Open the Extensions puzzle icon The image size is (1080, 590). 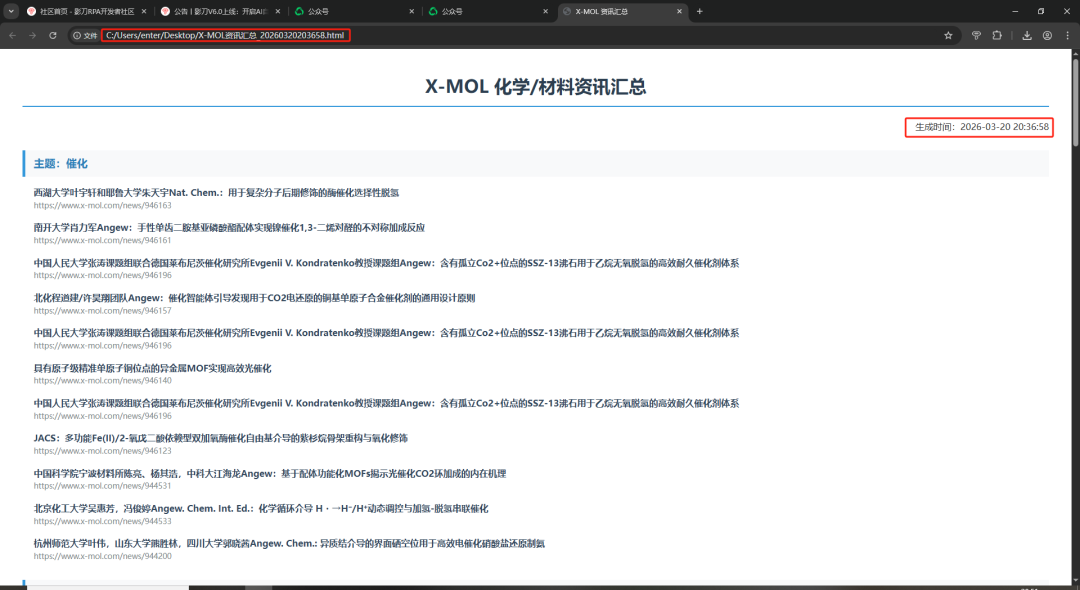pyautogui.click(x=997, y=35)
